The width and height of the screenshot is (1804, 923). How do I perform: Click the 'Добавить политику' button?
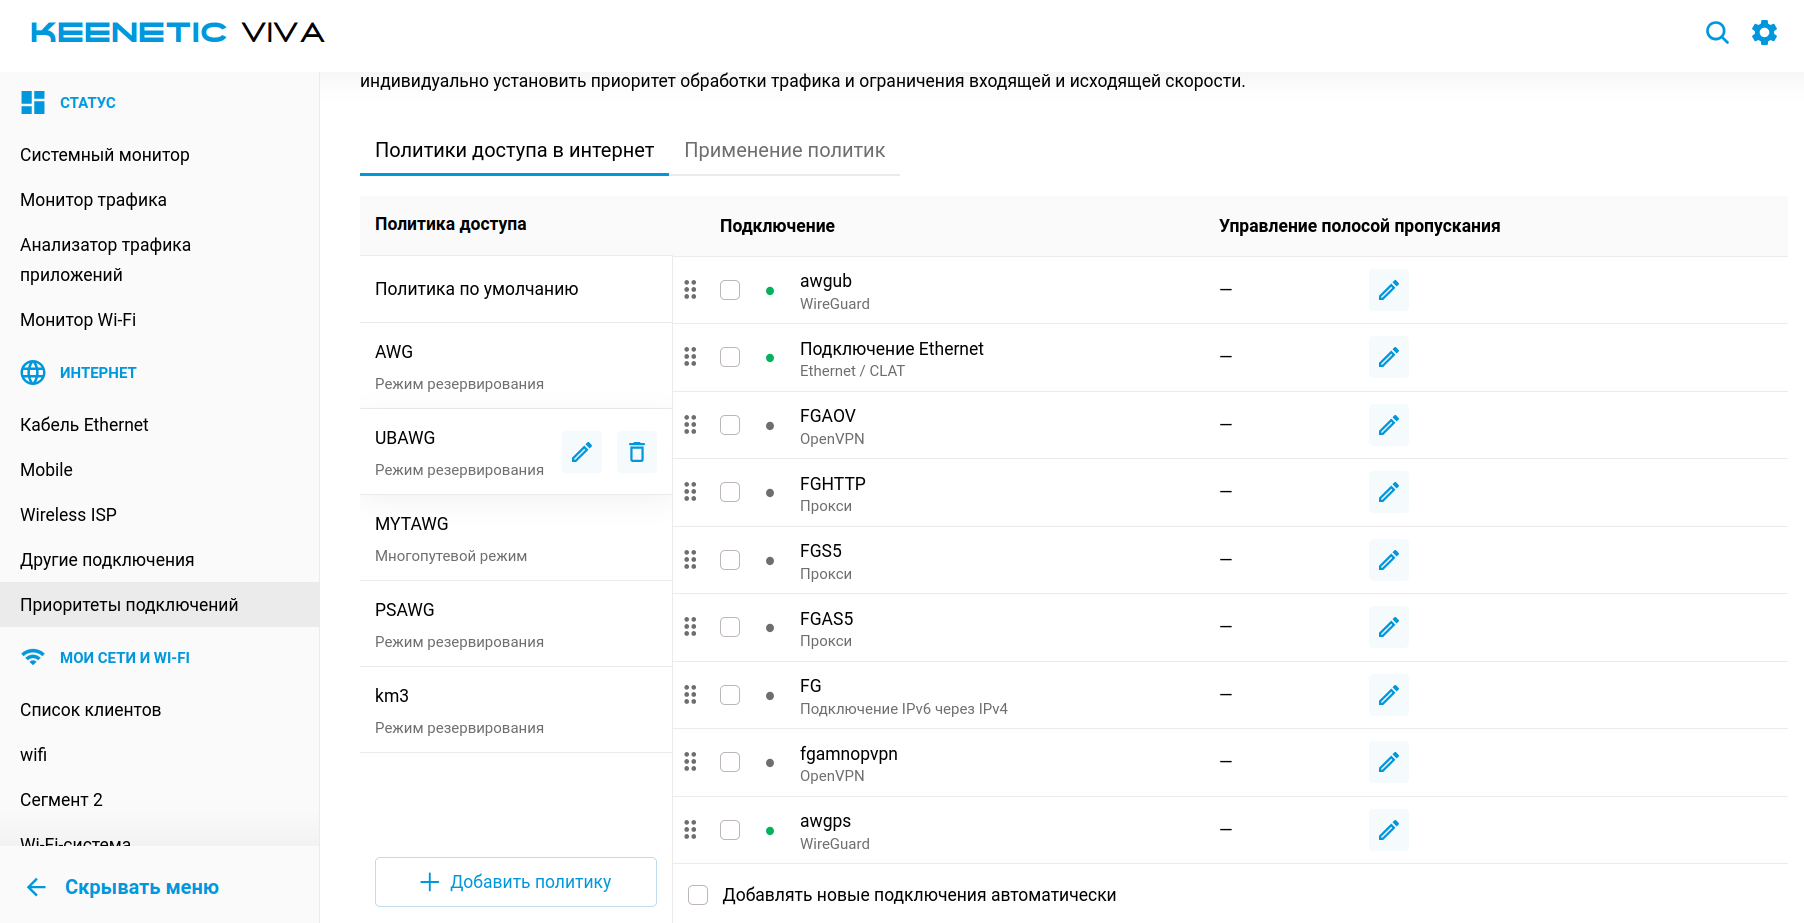pyautogui.click(x=516, y=882)
